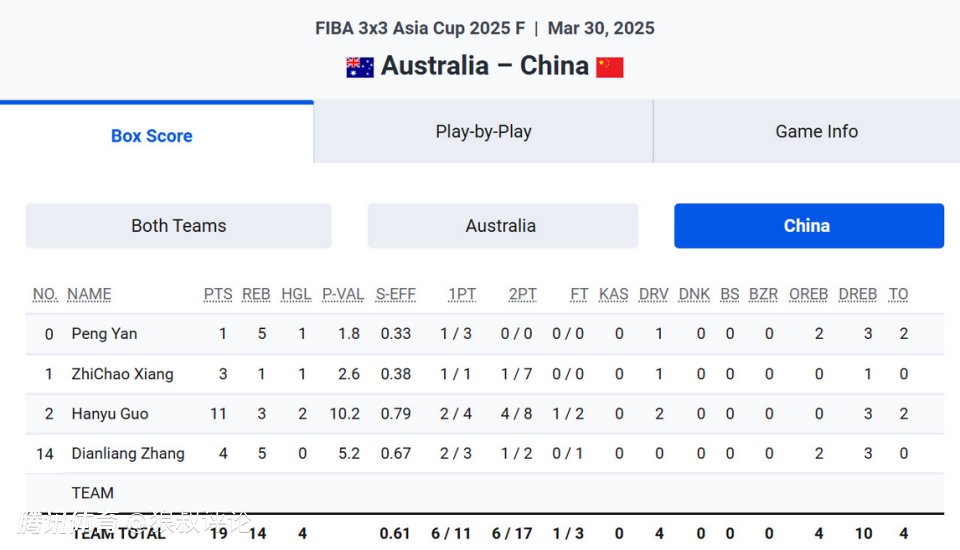Sort table by PTS column
The width and height of the screenshot is (960, 550).
pos(218,294)
